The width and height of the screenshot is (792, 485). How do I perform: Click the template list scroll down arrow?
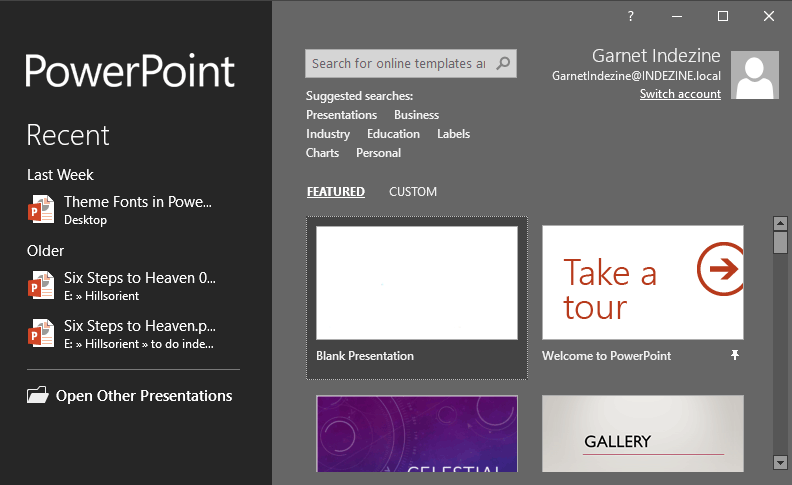(780, 462)
